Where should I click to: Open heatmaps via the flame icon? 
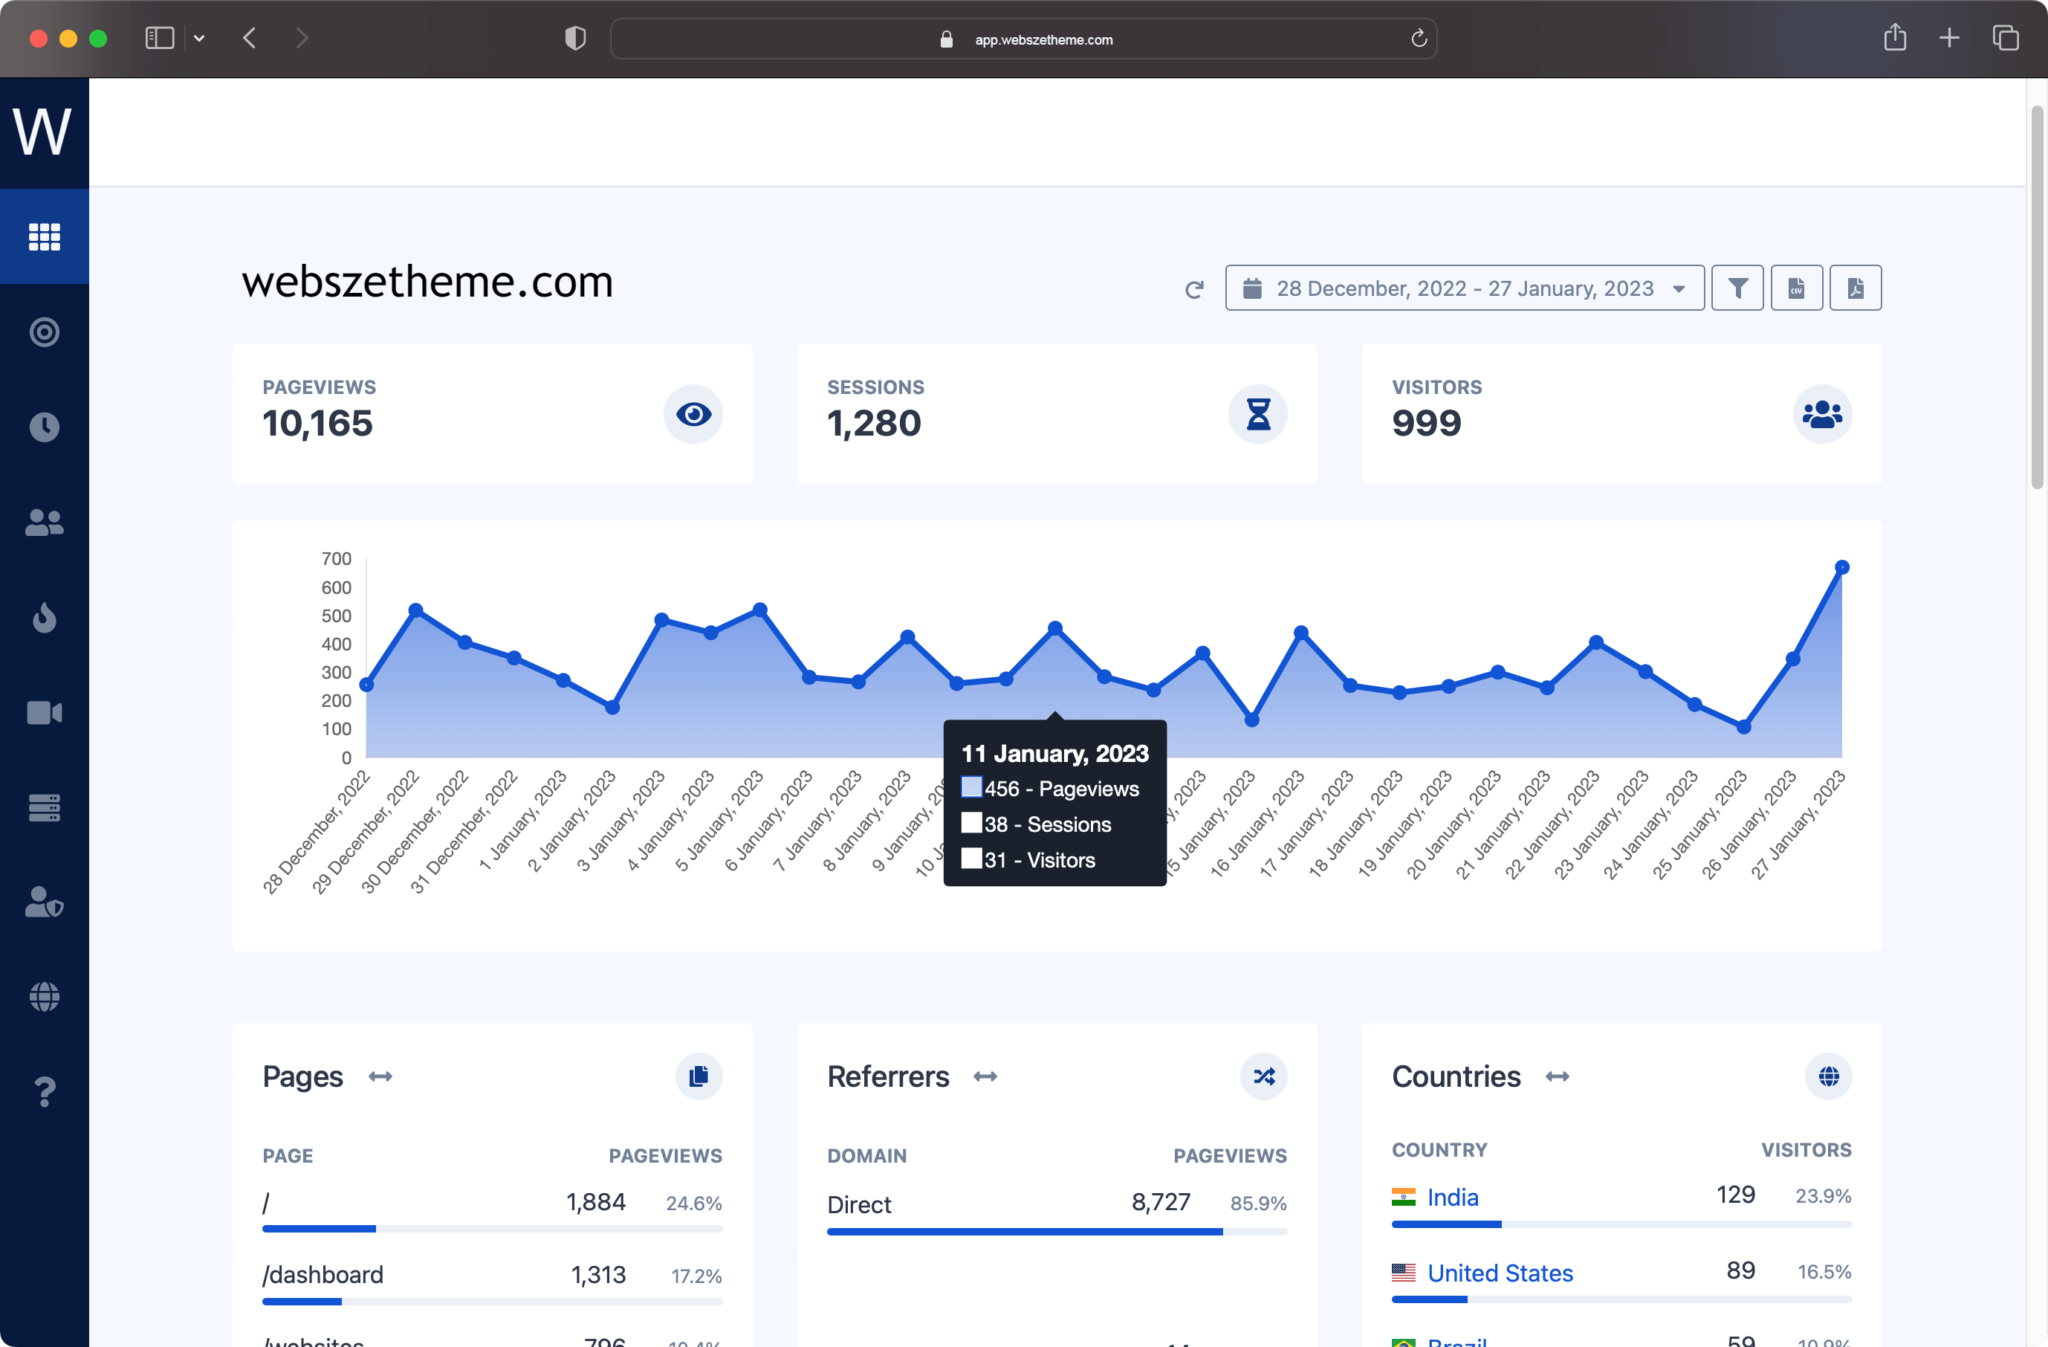45,617
